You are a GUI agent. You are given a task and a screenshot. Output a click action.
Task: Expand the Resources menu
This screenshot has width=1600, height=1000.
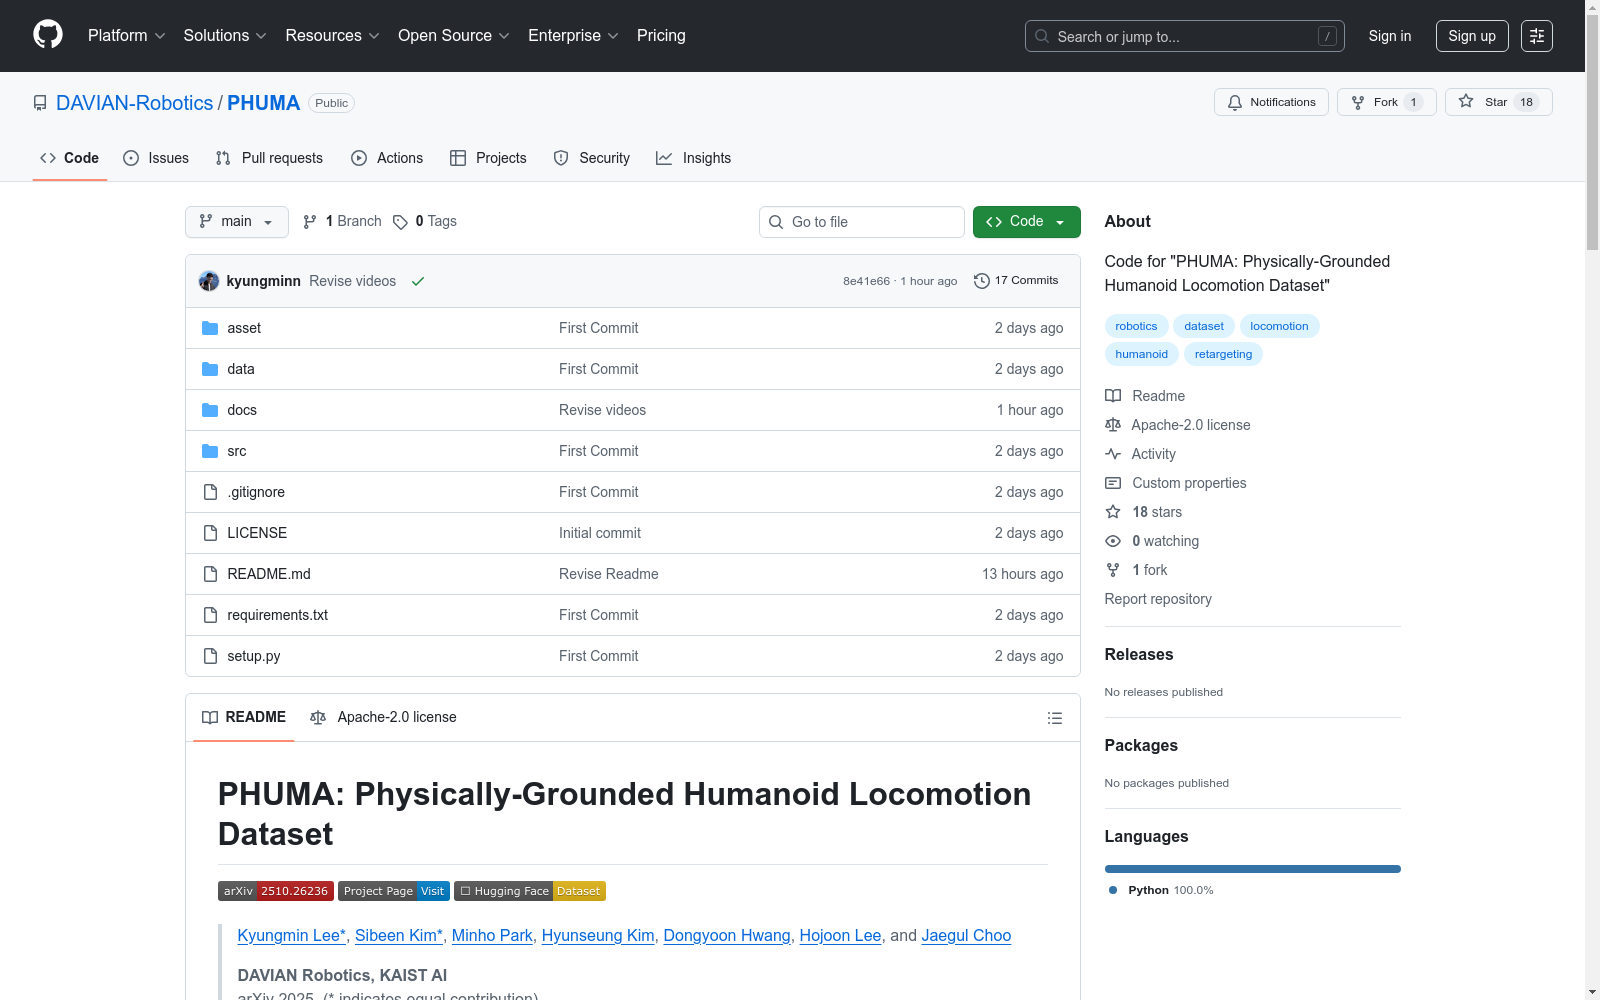(x=333, y=36)
